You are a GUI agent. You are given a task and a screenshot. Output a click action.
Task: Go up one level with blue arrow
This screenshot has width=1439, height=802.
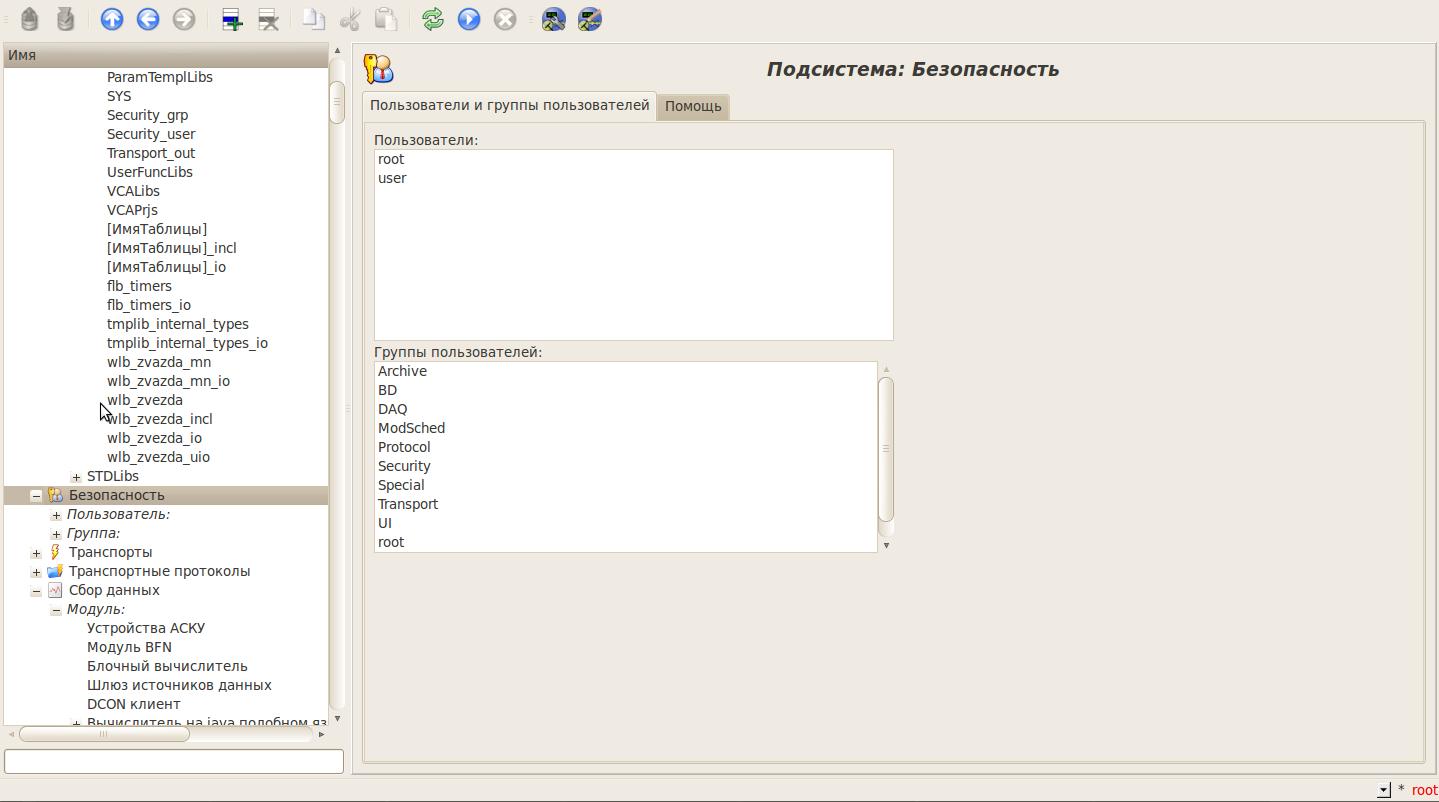[112, 19]
